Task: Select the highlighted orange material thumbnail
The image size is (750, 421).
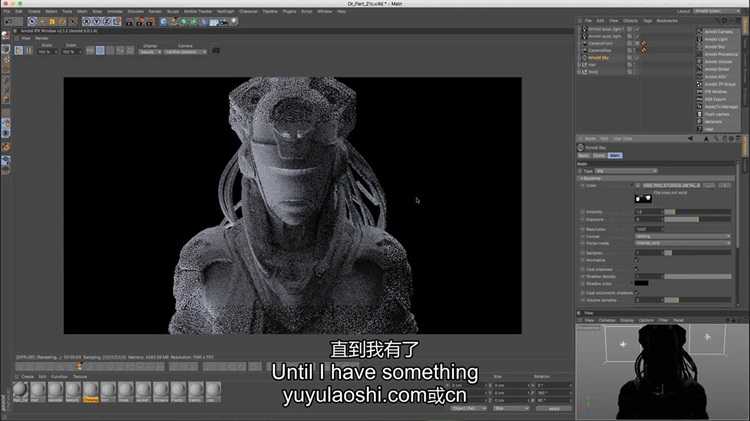Action: coord(91,391)
